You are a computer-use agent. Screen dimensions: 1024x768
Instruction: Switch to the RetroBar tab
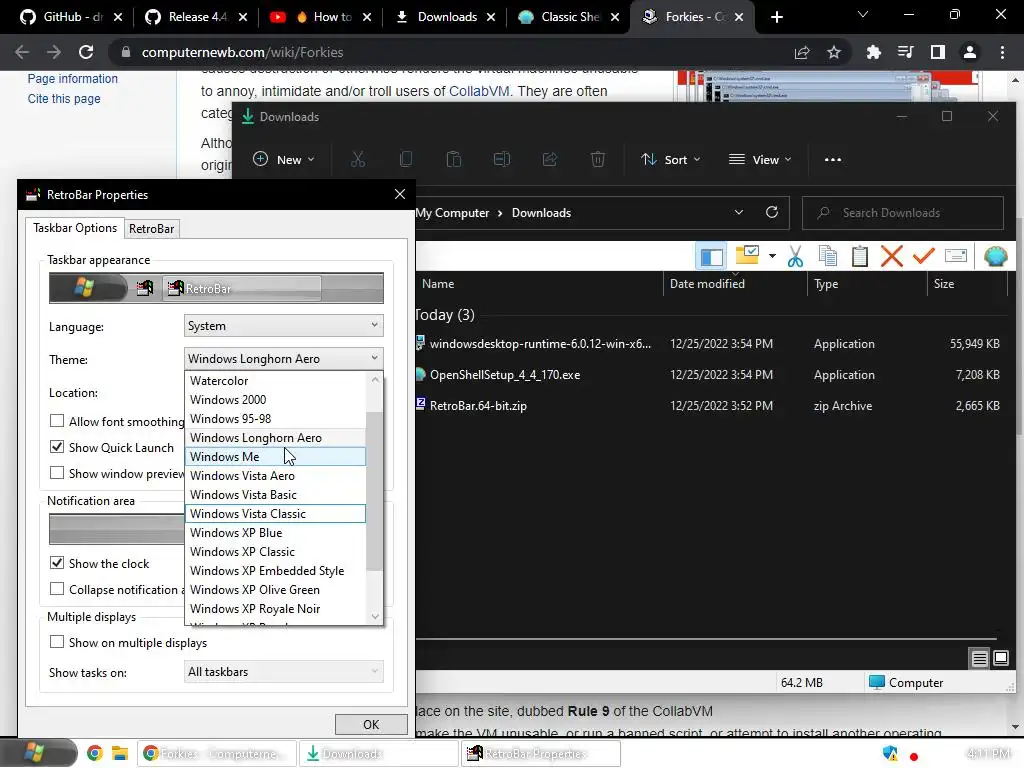point(152,229)
